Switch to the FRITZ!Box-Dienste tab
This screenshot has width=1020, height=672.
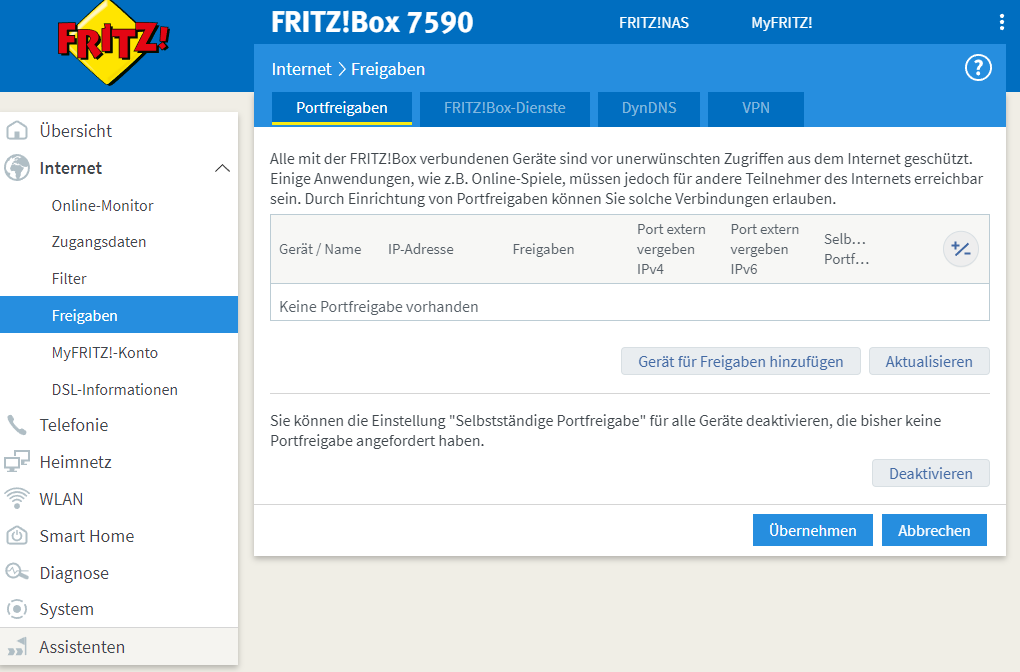point(505,108)
